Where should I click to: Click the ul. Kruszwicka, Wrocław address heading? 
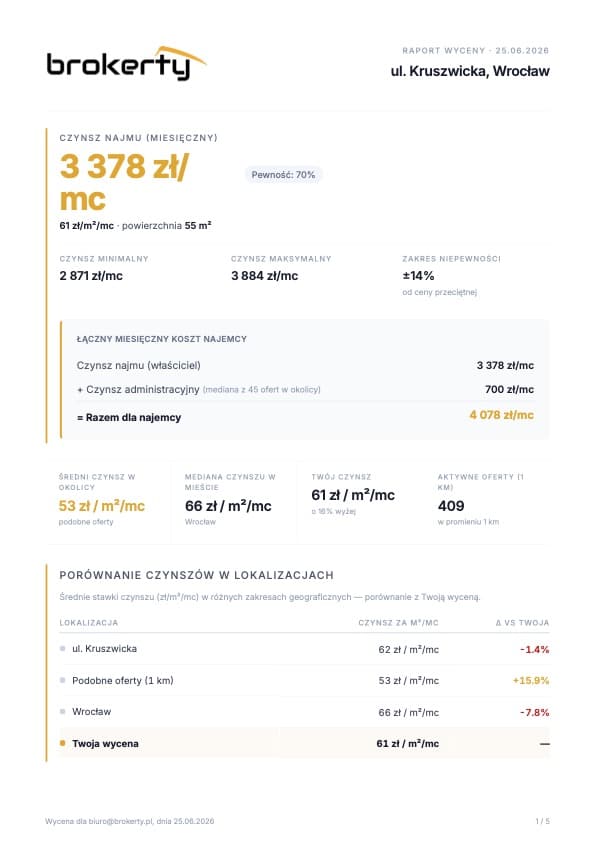pos(470,71)
